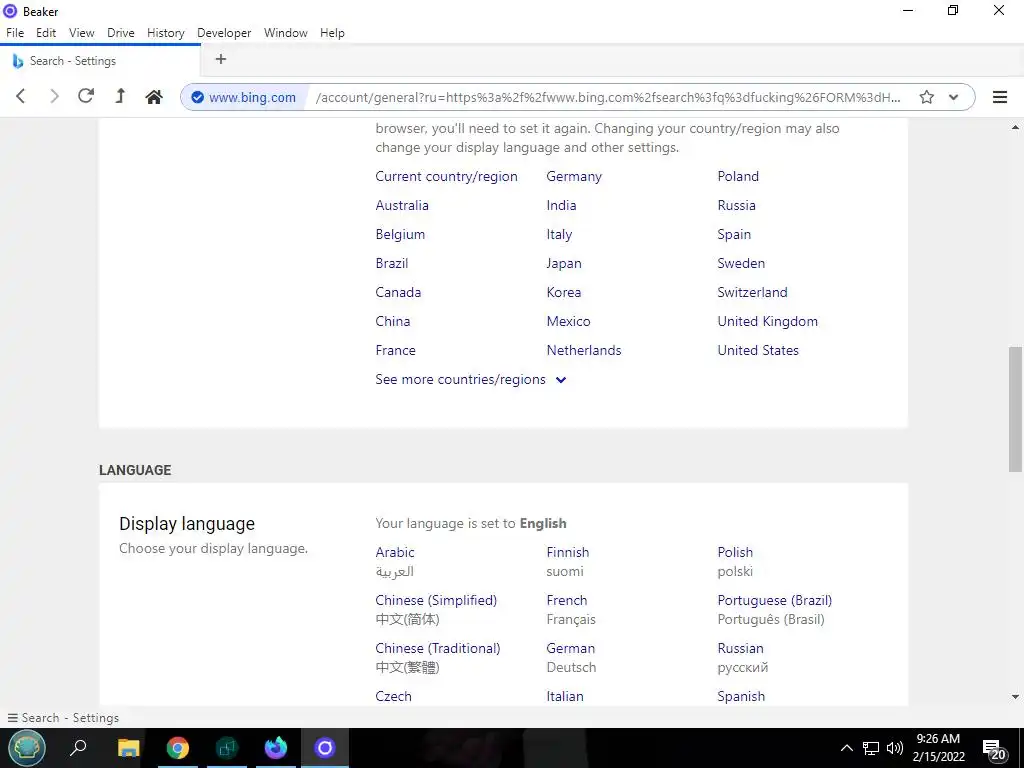
Task: Open the address bar dropdown chevron
Action: [x=953, y=97]
